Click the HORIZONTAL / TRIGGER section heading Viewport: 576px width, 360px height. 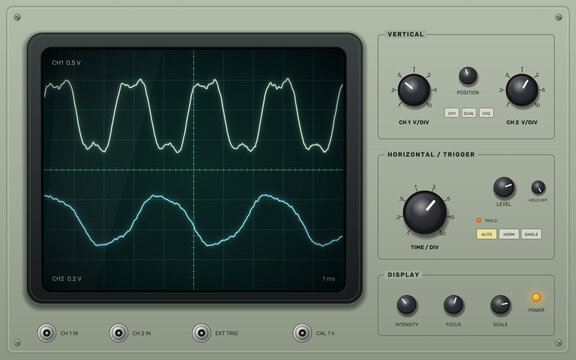pos(431,154)
